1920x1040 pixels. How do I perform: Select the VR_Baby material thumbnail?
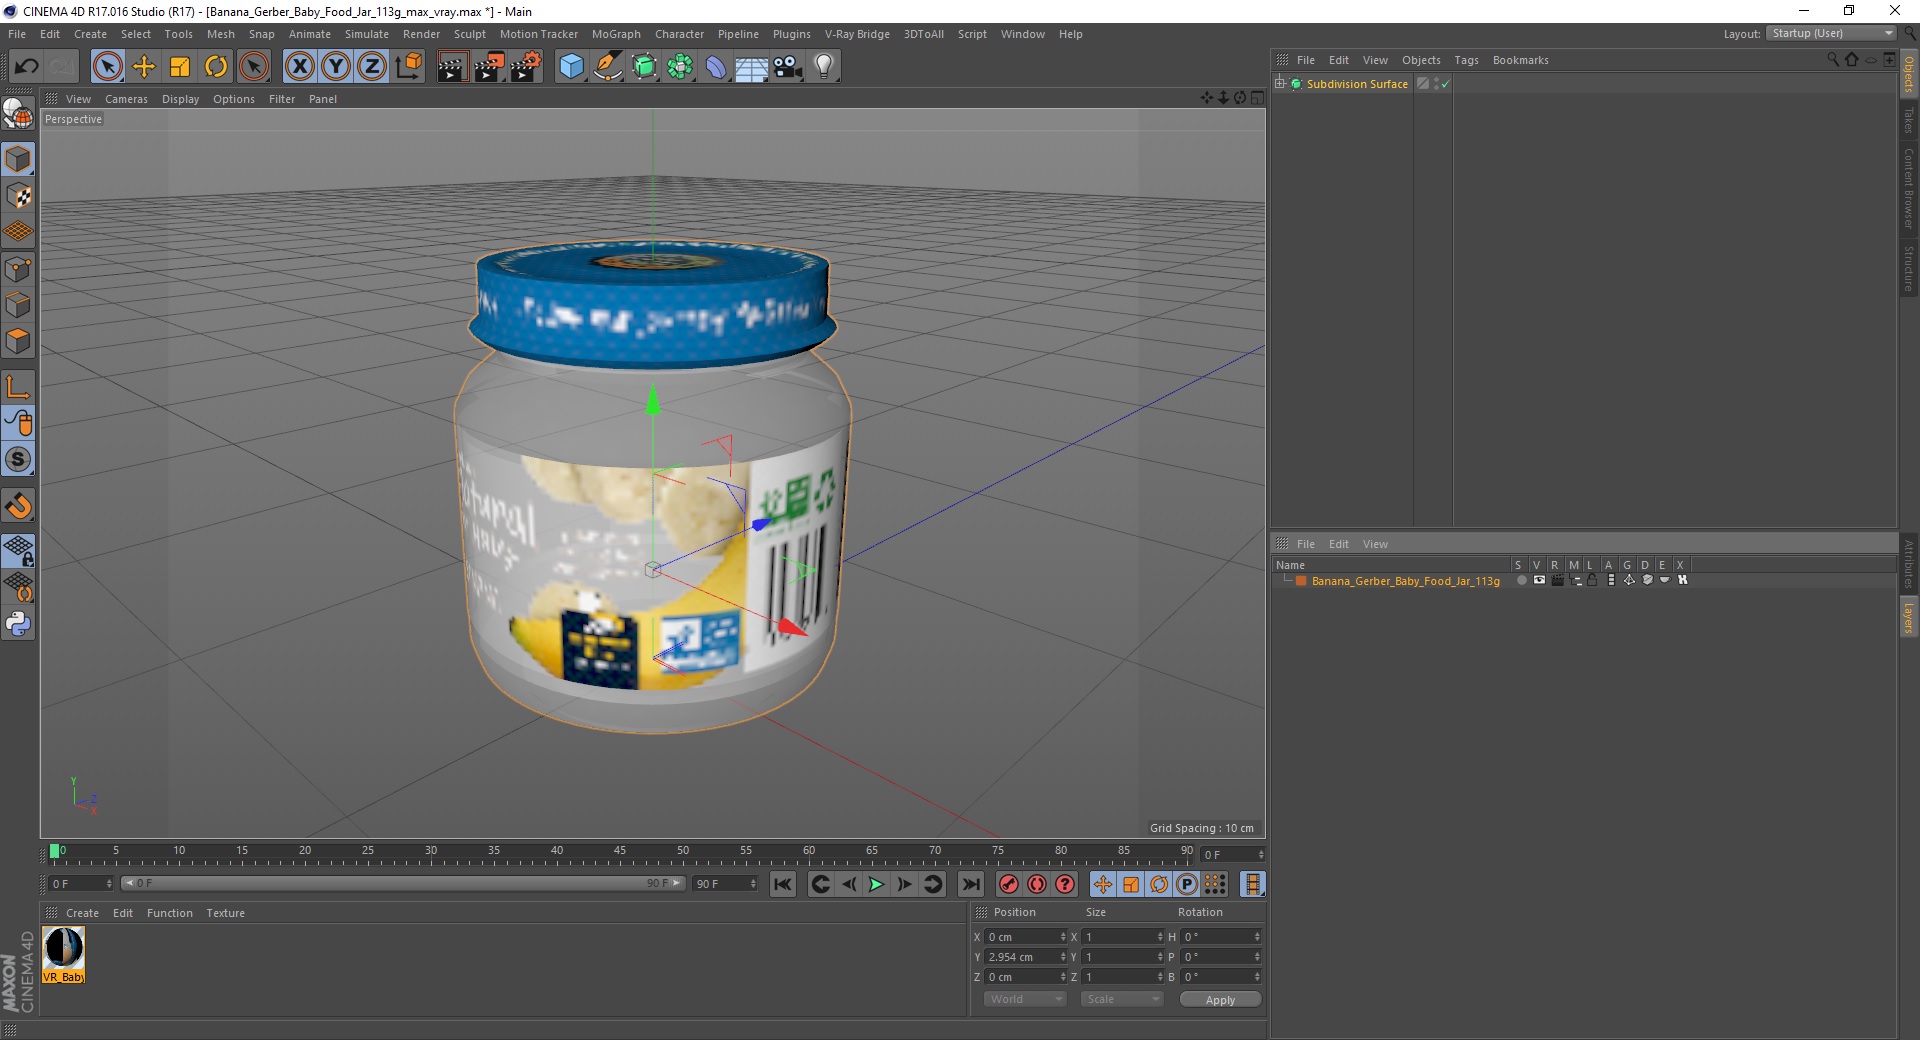coord(63,954)
